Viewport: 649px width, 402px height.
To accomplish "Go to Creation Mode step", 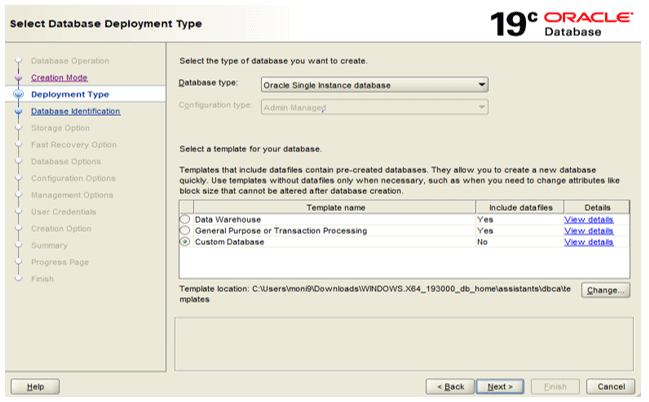I will (x=59, y=77).
